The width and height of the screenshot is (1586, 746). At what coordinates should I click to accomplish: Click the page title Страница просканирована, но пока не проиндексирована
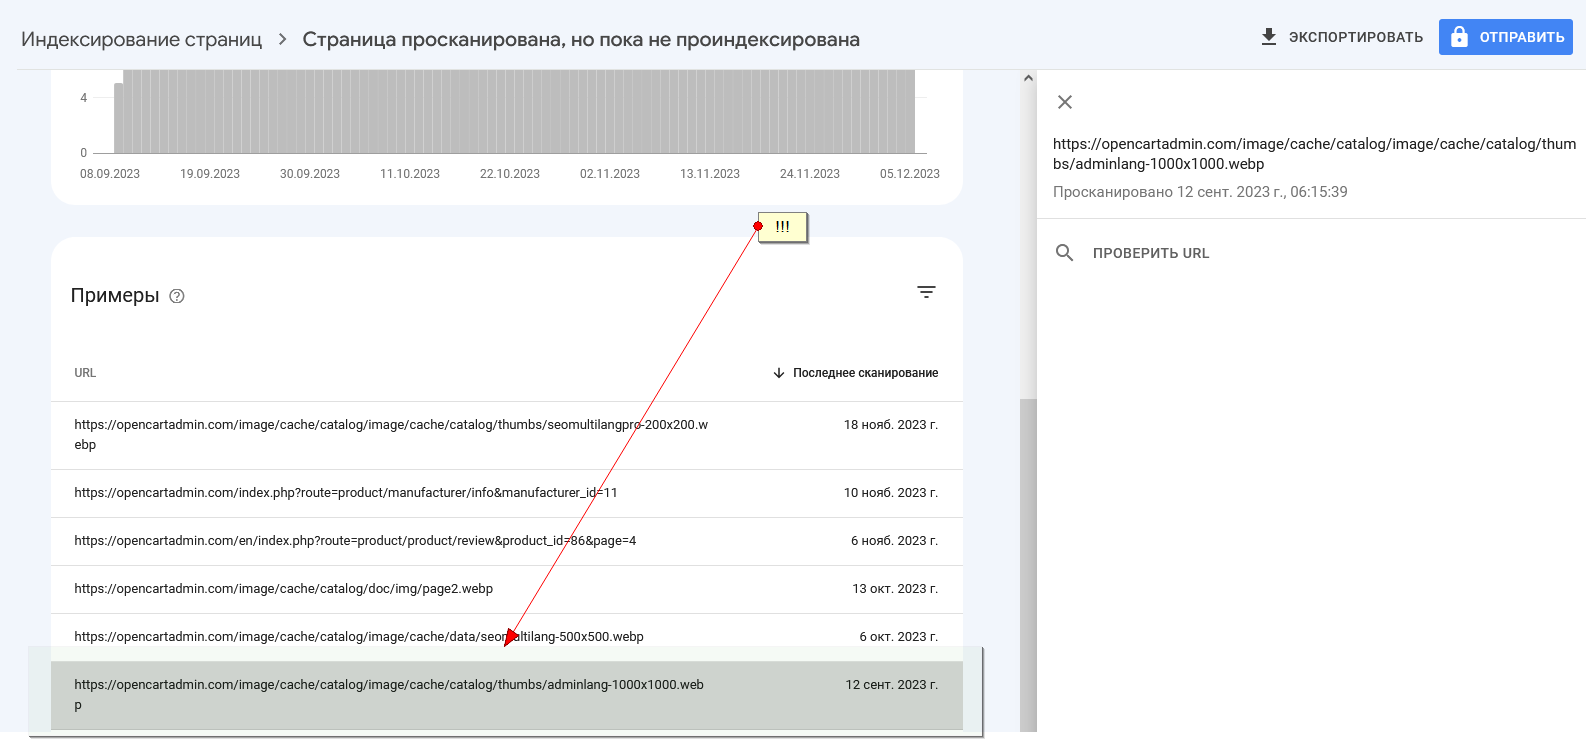[x=581, y=39]
